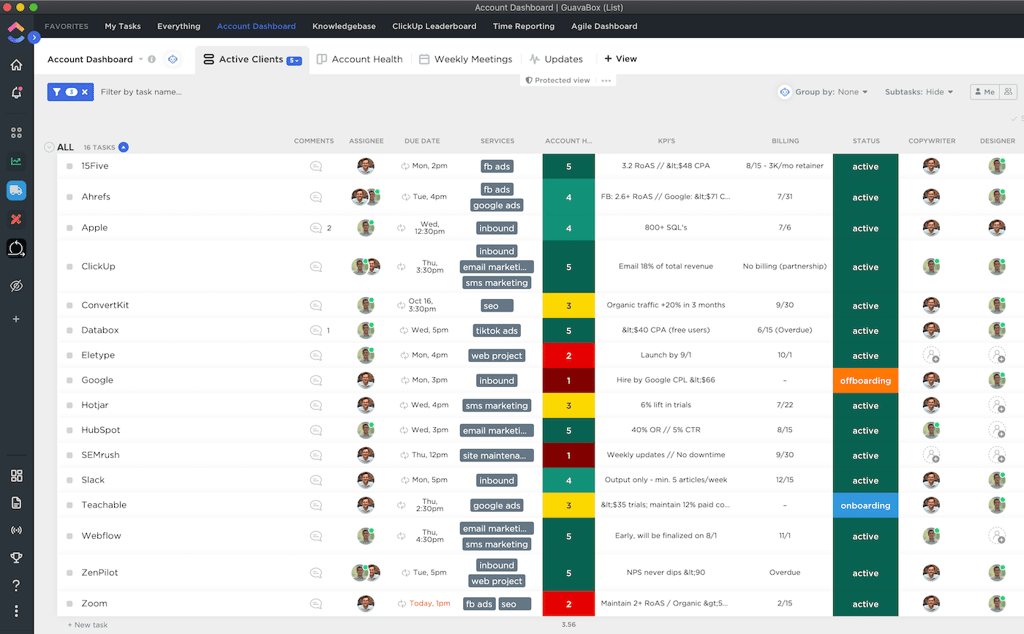Click the ClickUp logo
The width and height of the screenshot is (1024, 634).
pos(16,31)
